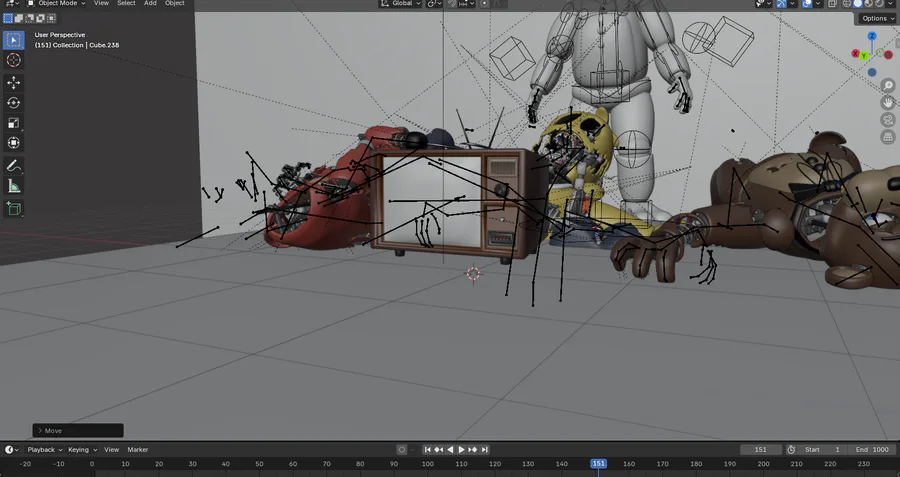This screenshot has width=900, height=477.
Task: Toggle auto keying record button
Action: pyautogui.click(x=402, y=449)
